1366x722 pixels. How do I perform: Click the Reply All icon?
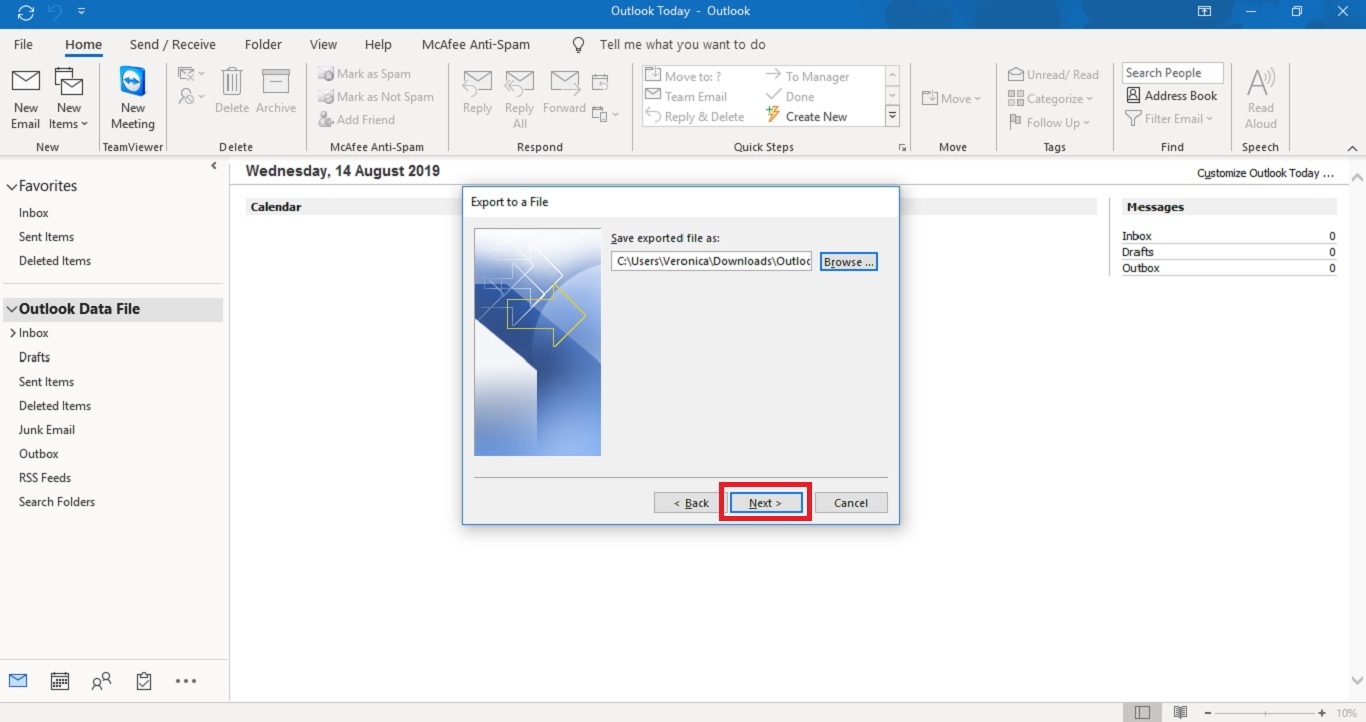click(x=519, y=99)
